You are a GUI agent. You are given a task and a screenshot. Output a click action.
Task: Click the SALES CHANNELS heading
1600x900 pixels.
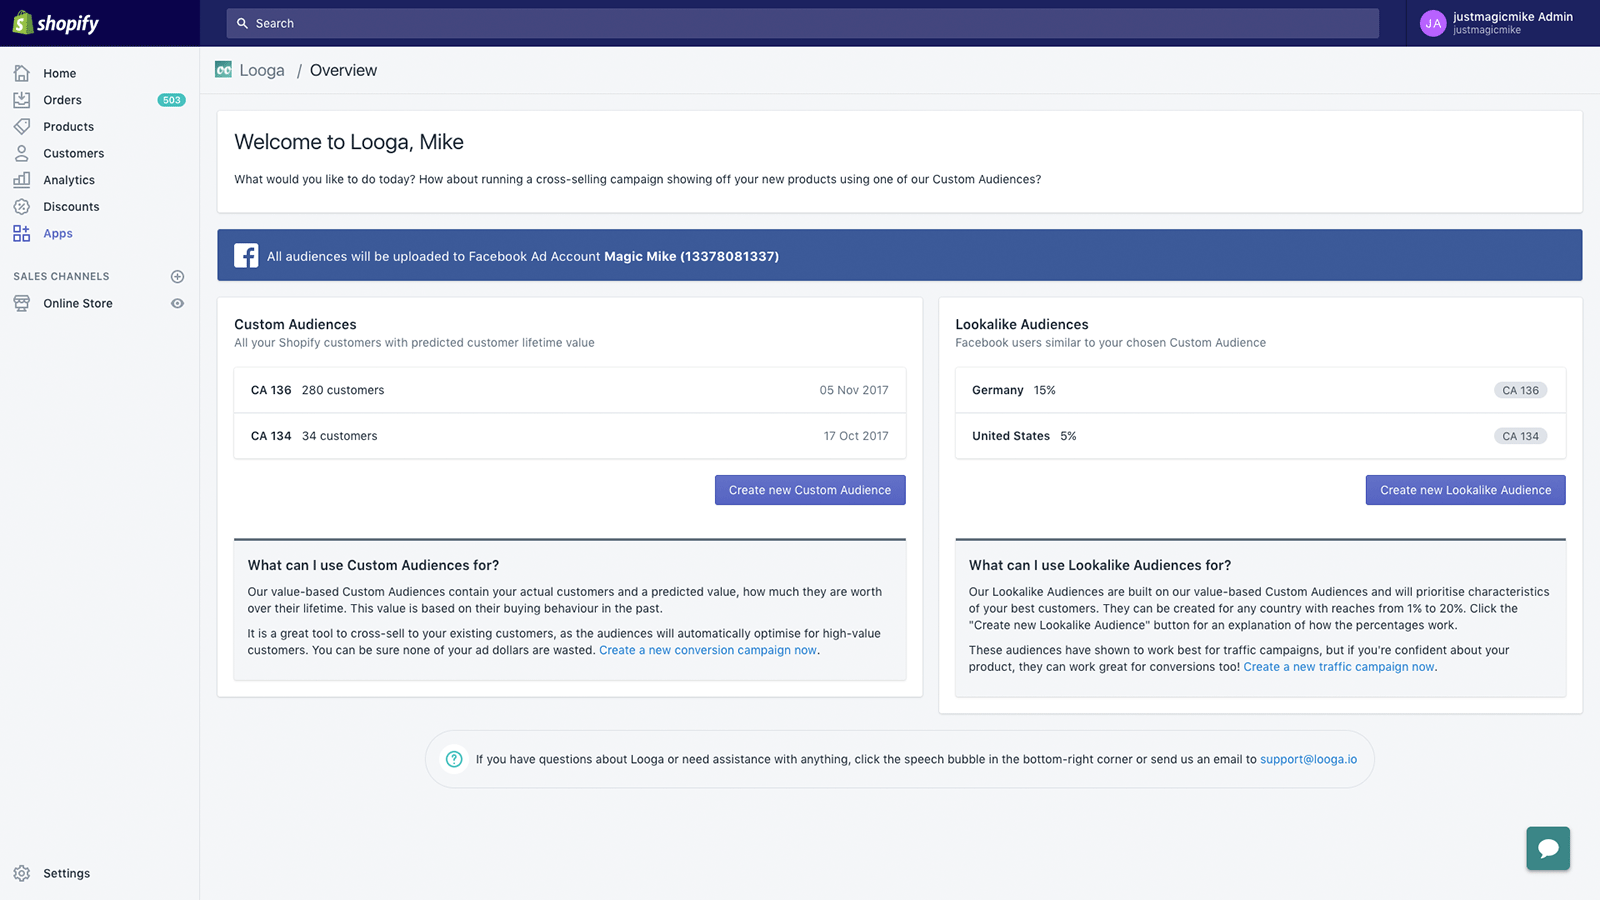click(x=61, y=276)
